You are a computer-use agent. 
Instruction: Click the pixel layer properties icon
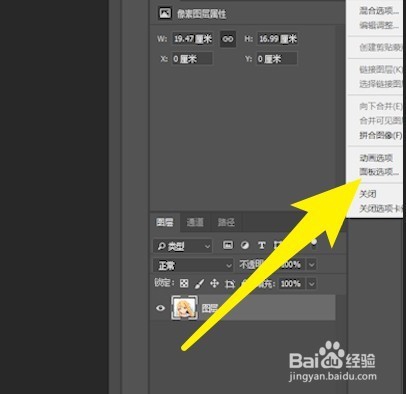pyautogui.click(x=165, y=13)
